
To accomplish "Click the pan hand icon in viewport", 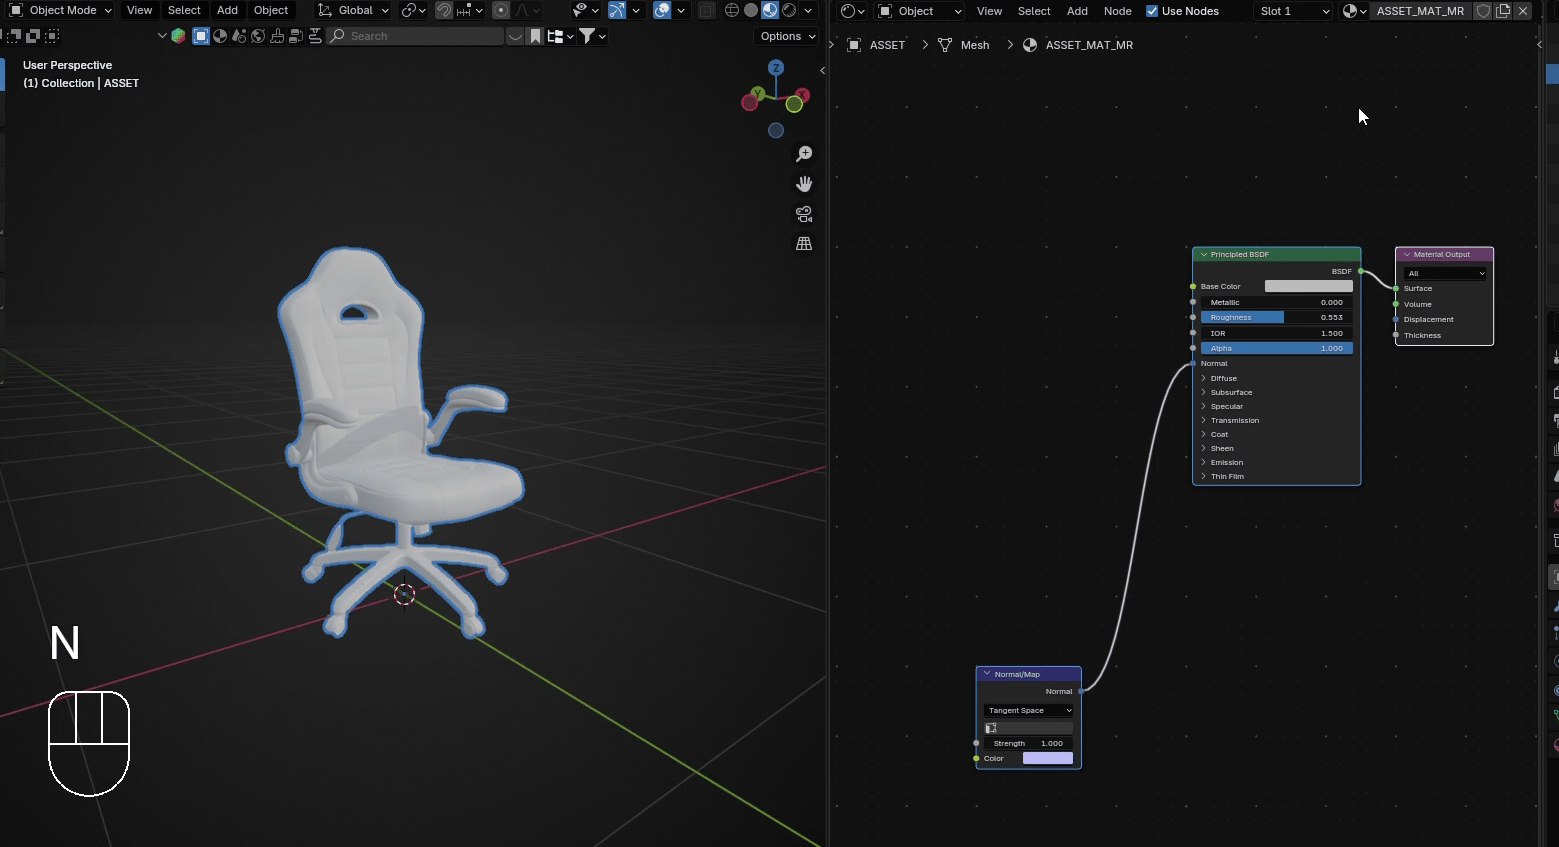I will pos(804,184).
